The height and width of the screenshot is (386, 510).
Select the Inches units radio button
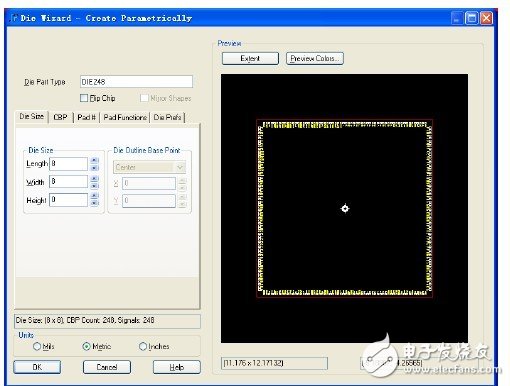(x=143, y=346)
